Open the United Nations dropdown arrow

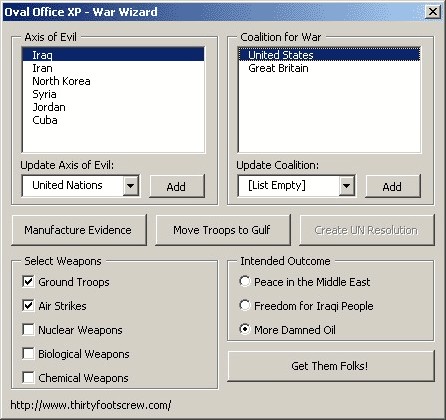131,186
